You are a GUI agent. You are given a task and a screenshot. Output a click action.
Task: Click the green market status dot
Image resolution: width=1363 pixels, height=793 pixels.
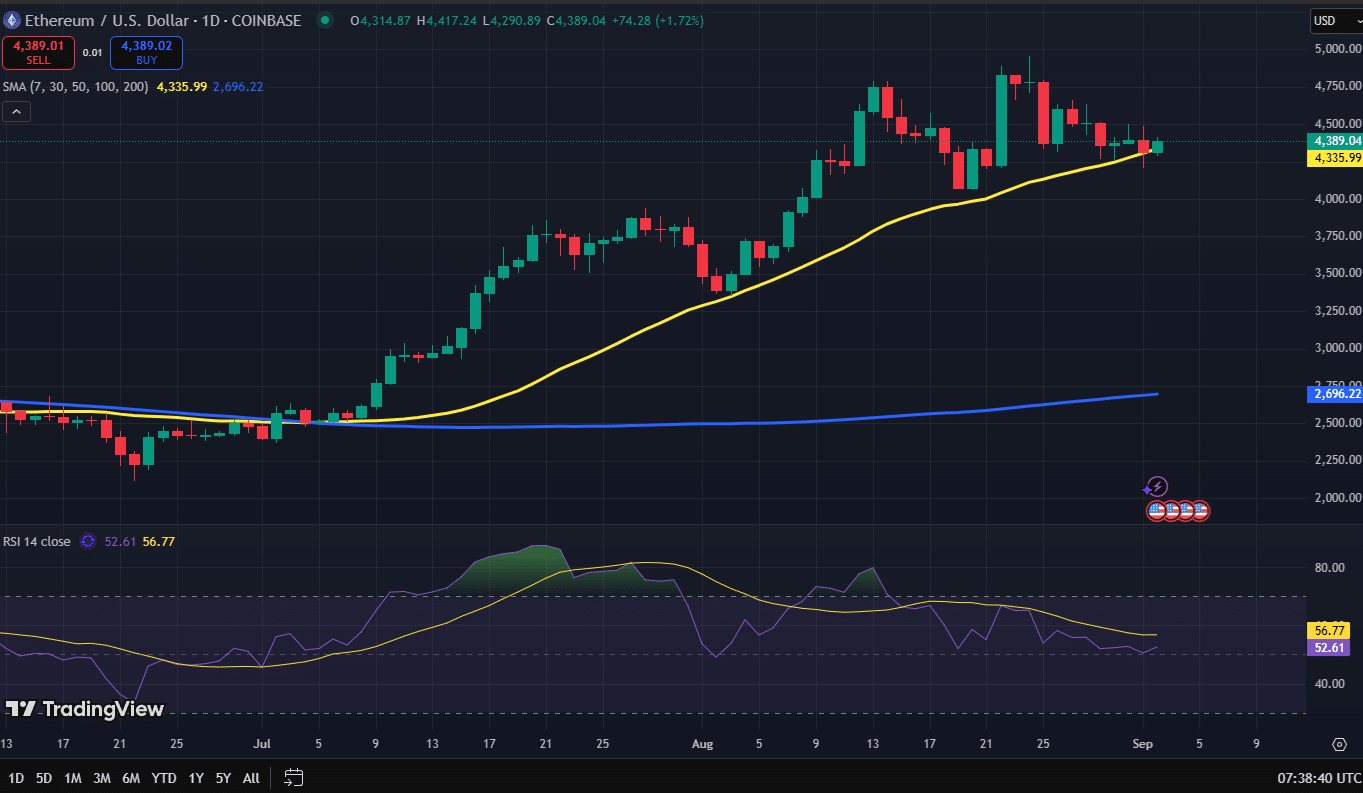[325, 20]
